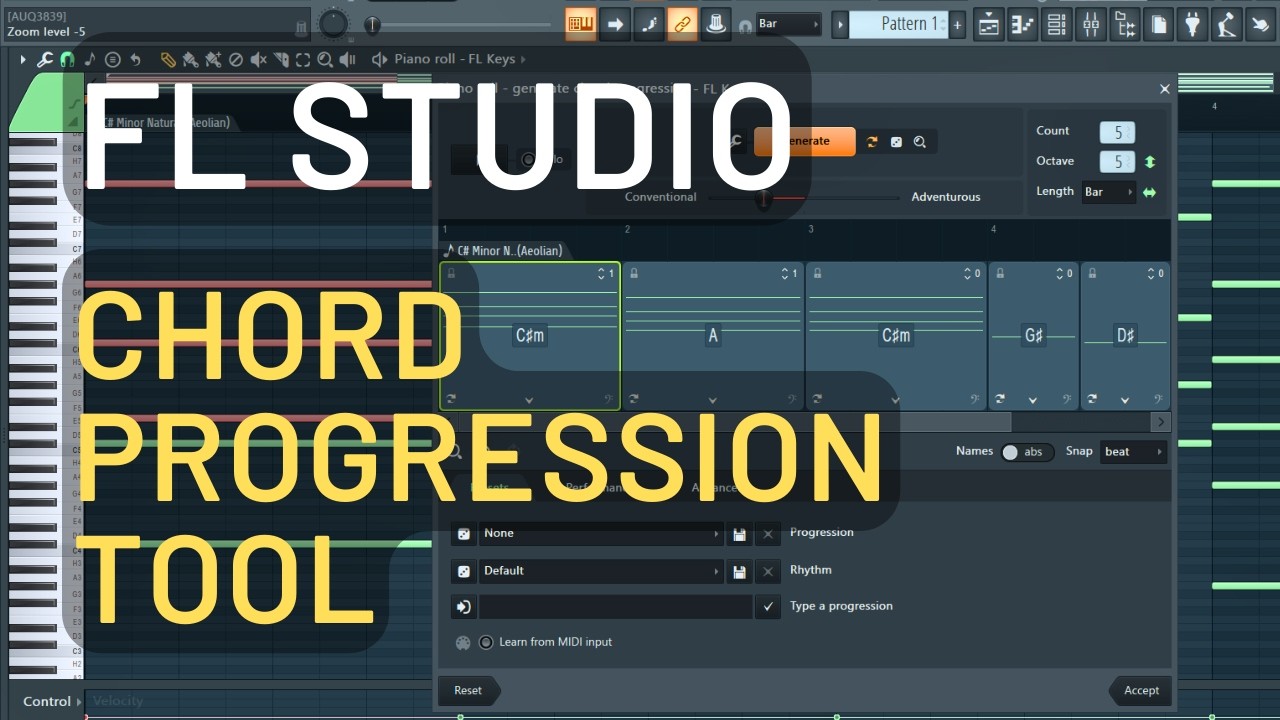Toggle the note/clip grouping link icon
This screenshot has width=1280, height=720.
pos(682,24)
